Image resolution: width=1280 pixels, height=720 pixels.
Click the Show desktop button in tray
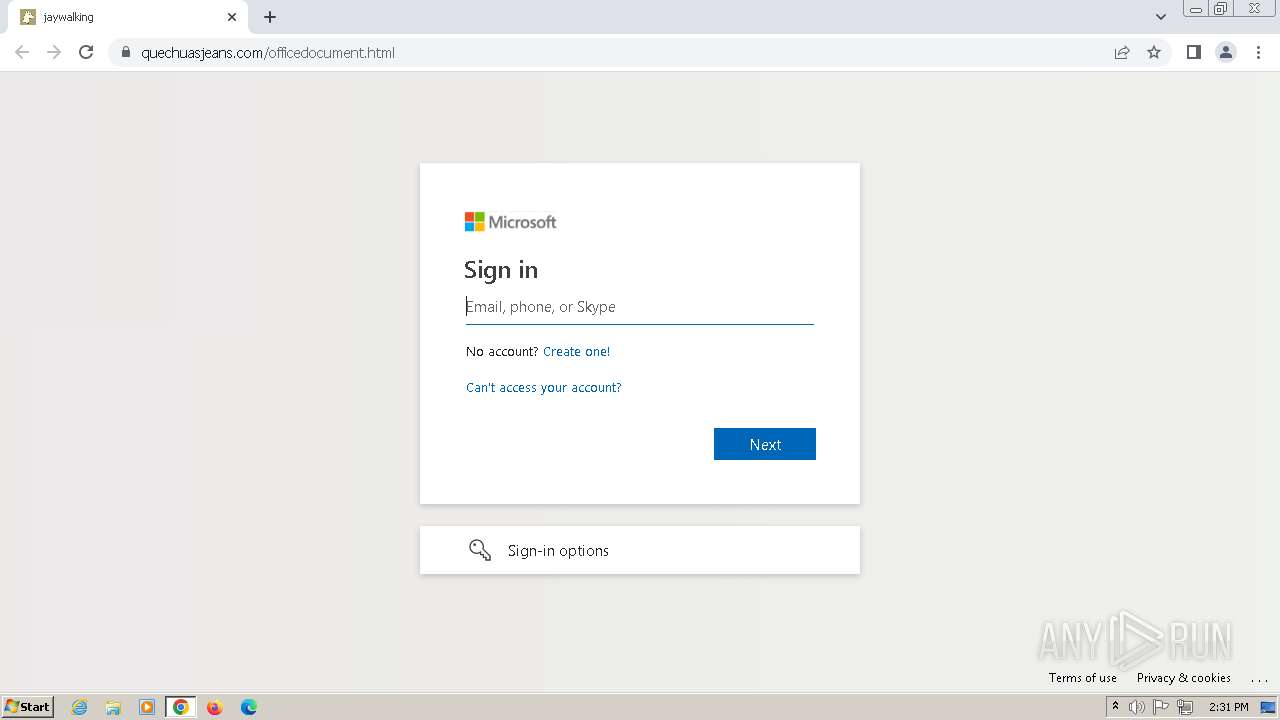point(1268,707)
